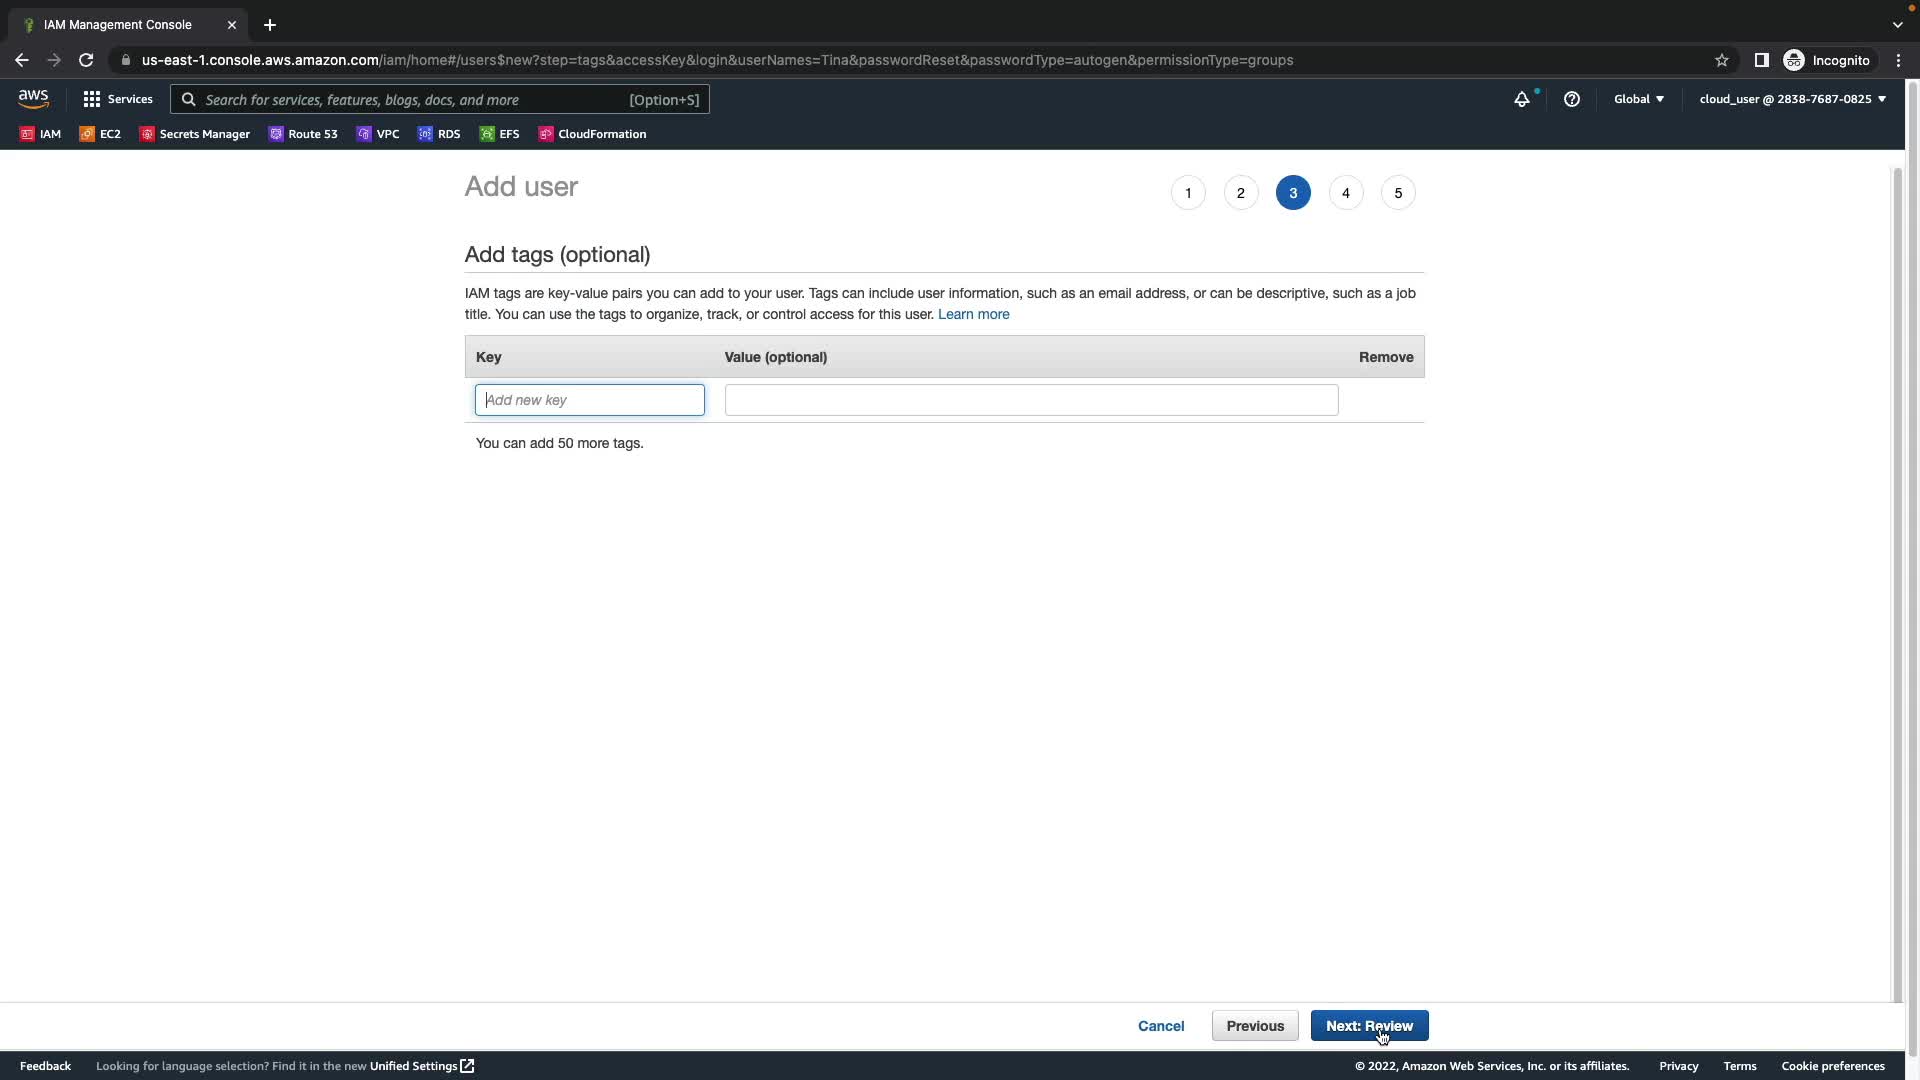Open the Secrets Manager shortcut

click(x=195, y=134)
